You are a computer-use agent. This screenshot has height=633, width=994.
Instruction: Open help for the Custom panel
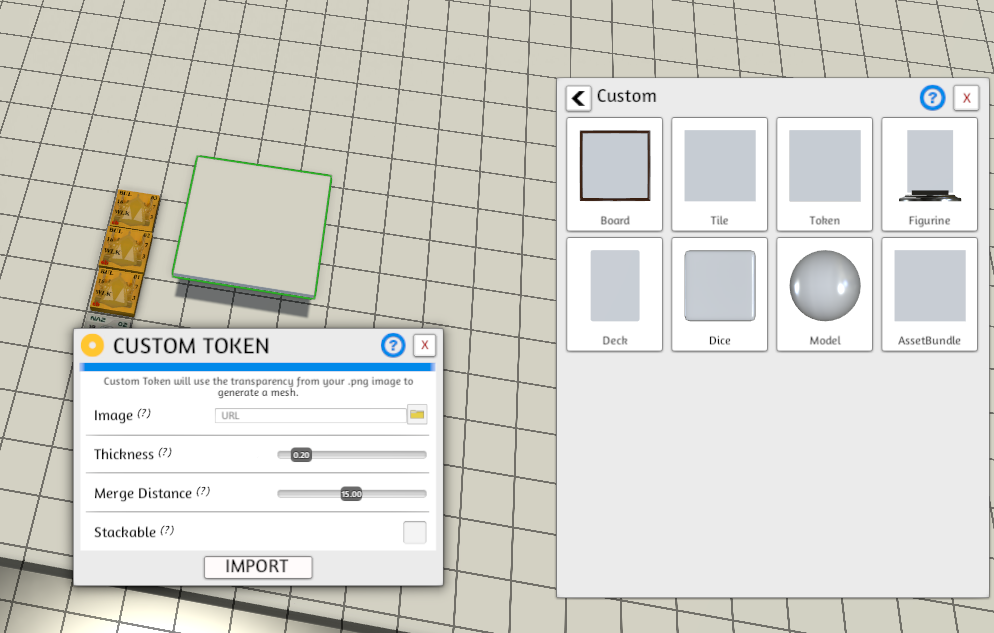click(932, 98)
